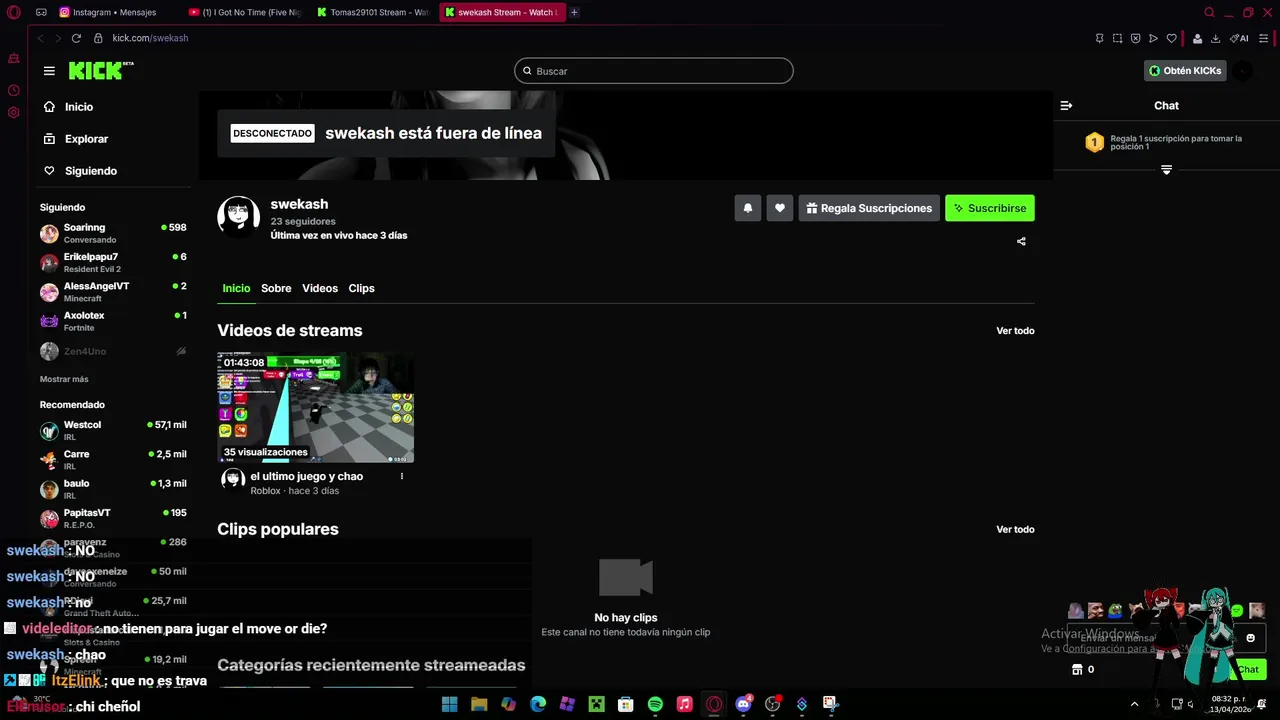This screenshot has width=1280, height=720.
Task: Open File Explorer from taskbar
Action: pyautogui.click(x=479, y=704)
